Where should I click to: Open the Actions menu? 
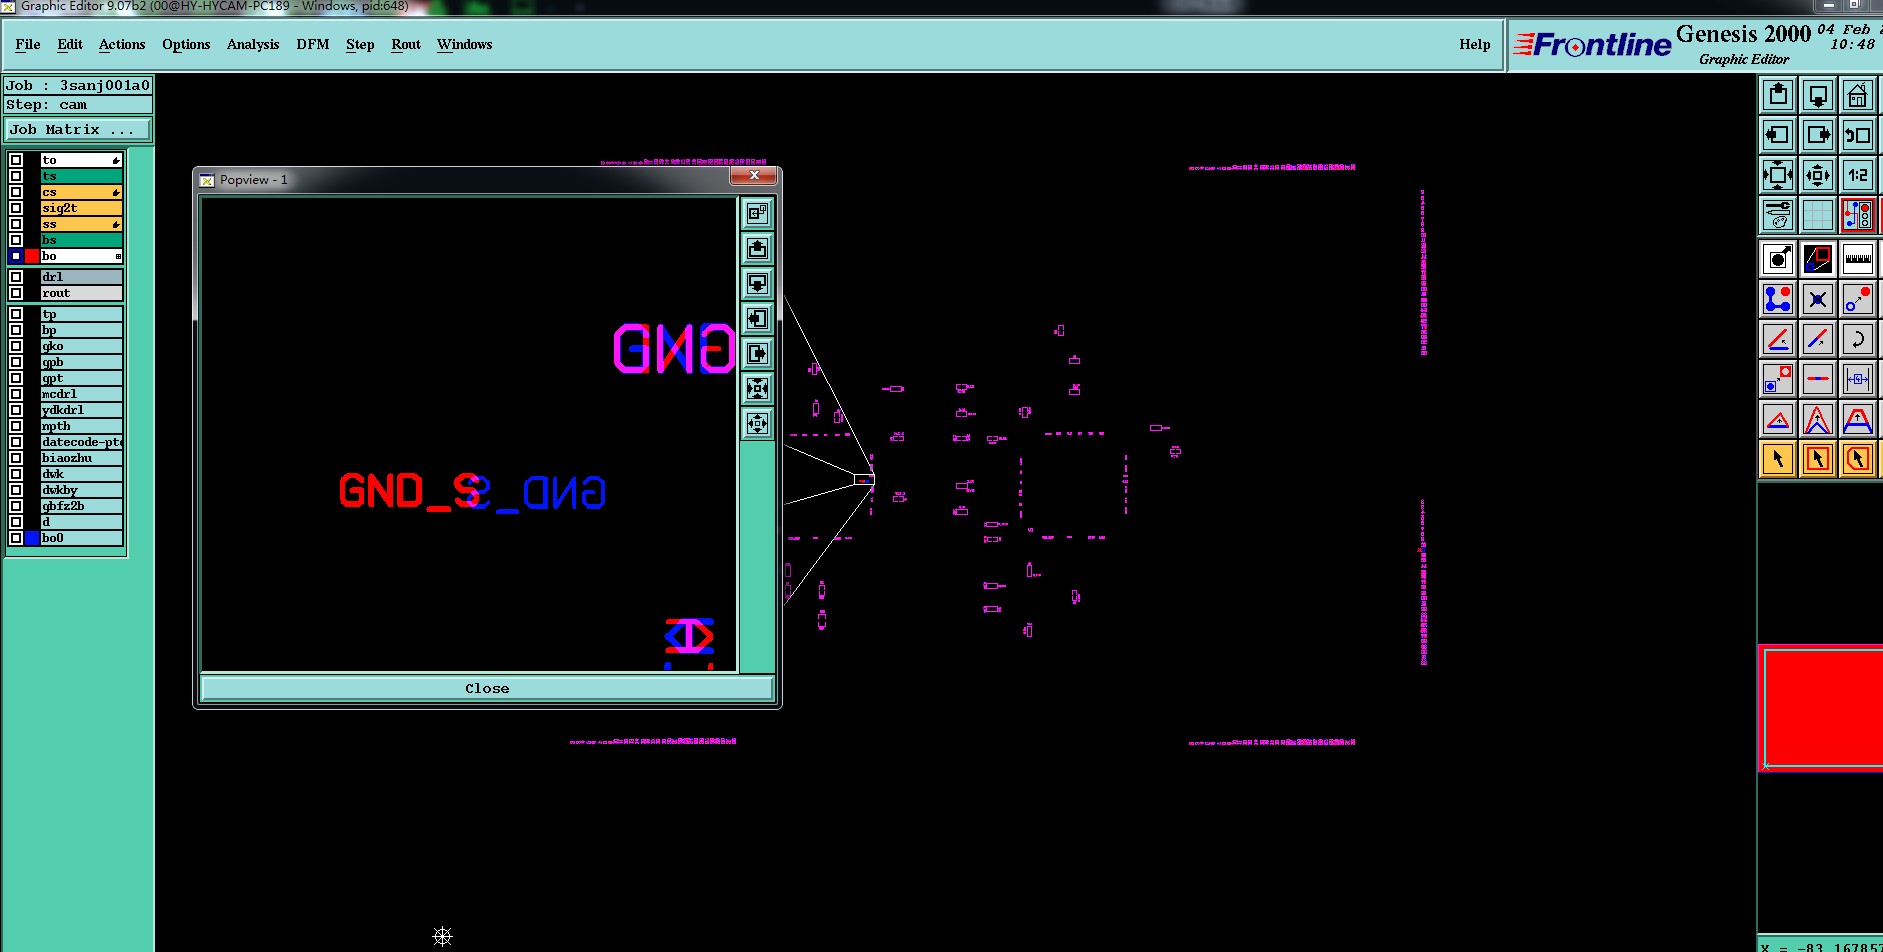[x=122, y=44]
